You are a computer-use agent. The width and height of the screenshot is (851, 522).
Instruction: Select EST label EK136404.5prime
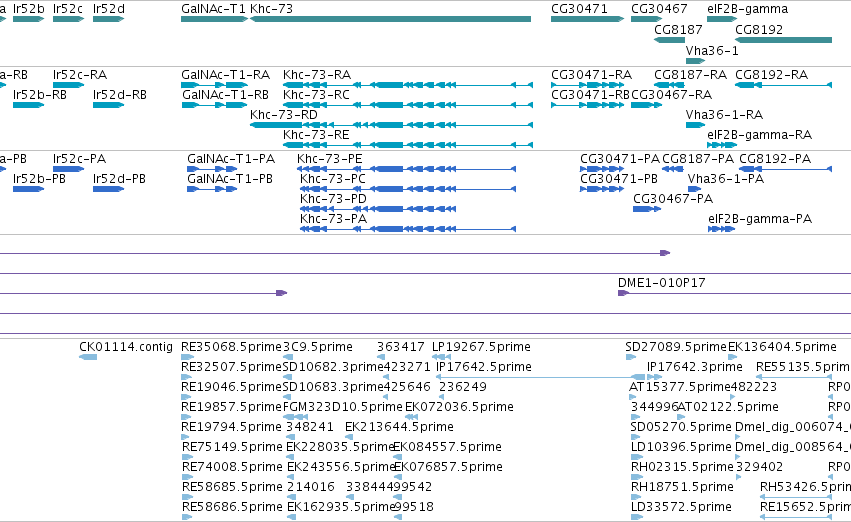tap(782, 347)
